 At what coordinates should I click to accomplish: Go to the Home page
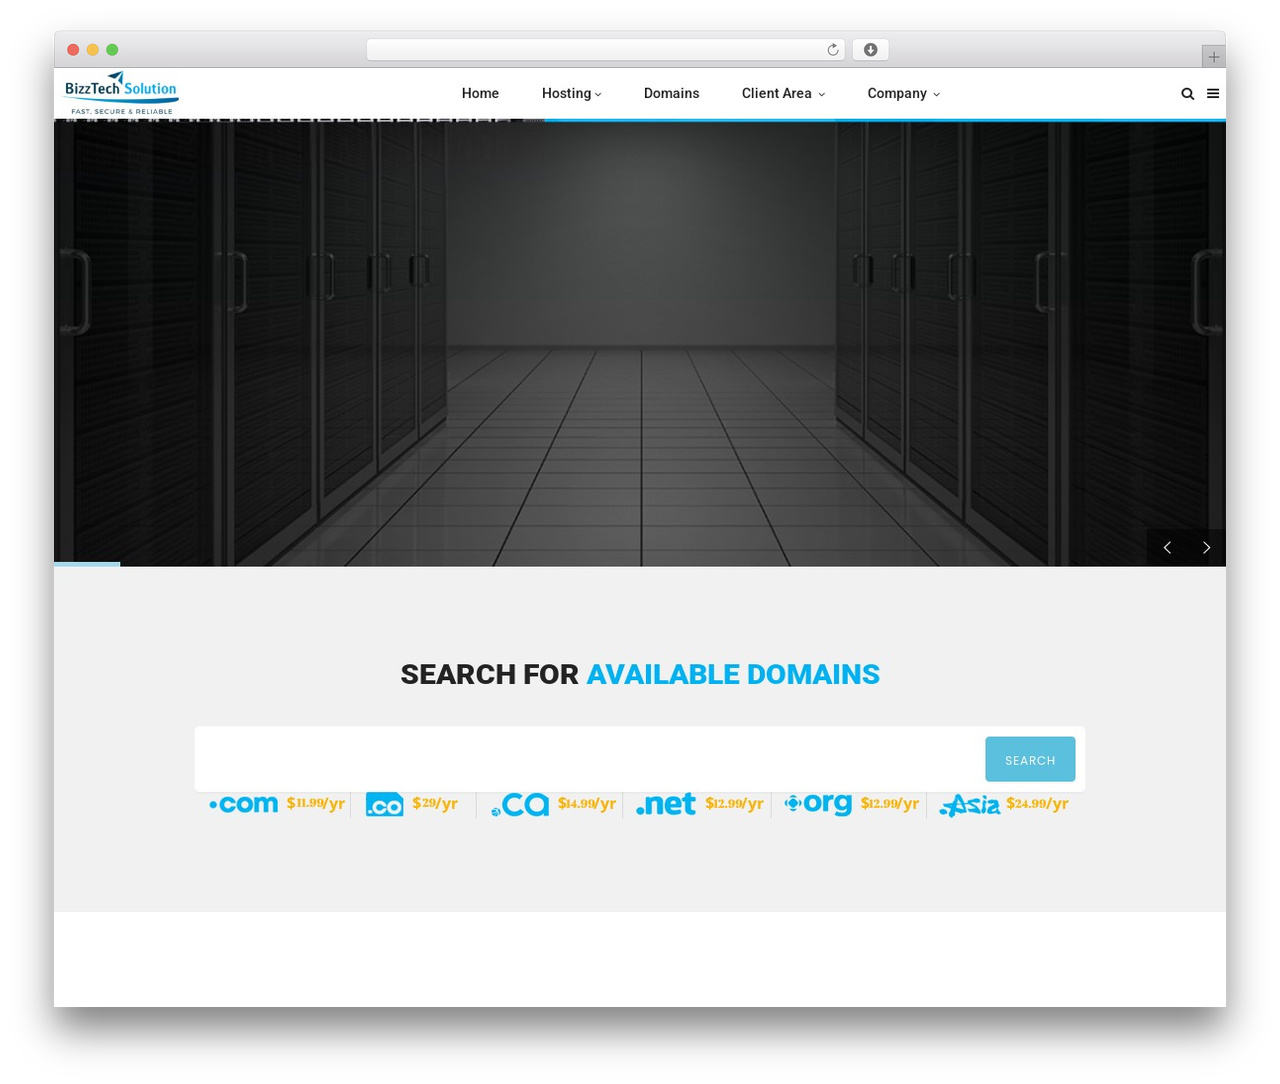pyautogui.click(x=480, y=94)
